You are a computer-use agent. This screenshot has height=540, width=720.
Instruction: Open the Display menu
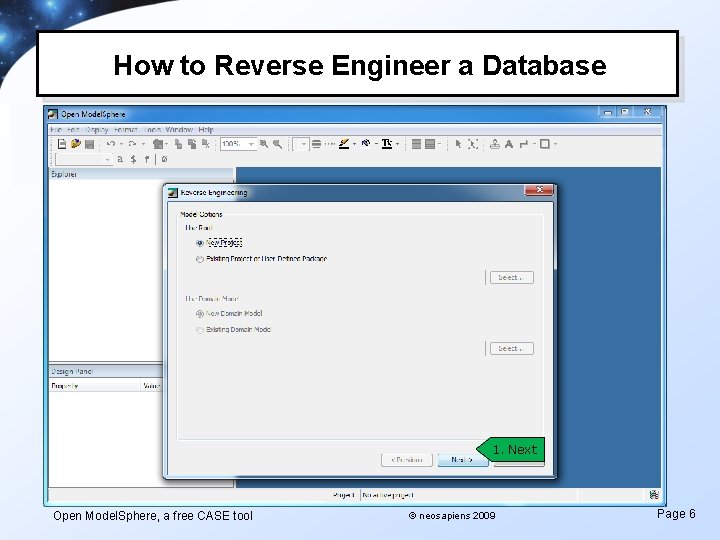[x=97, y=130]
